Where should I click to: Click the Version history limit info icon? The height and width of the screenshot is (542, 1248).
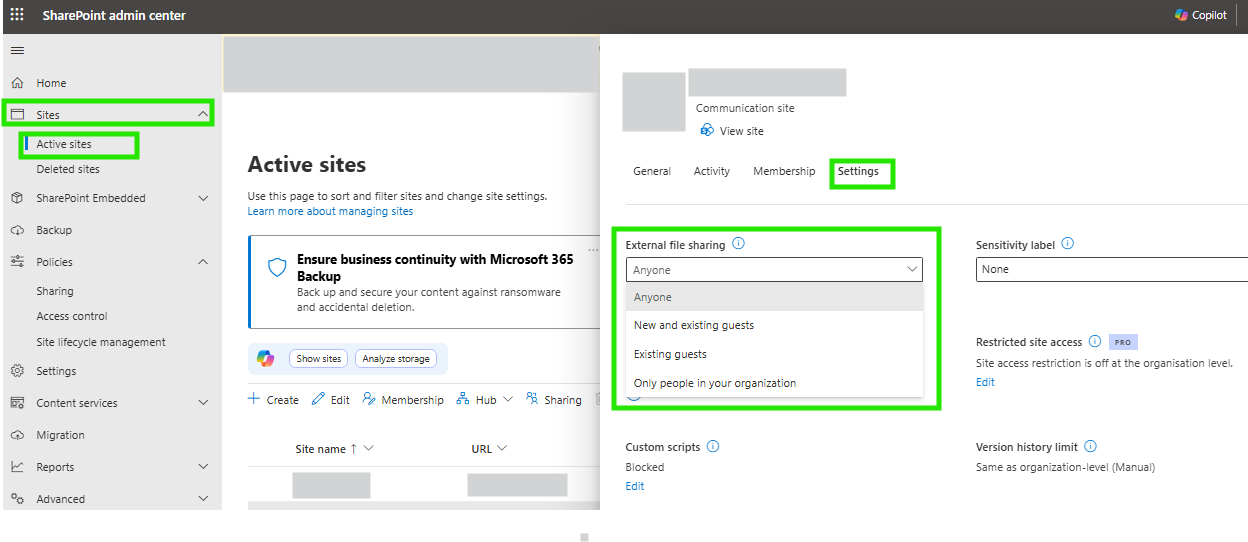(1090, 446)
